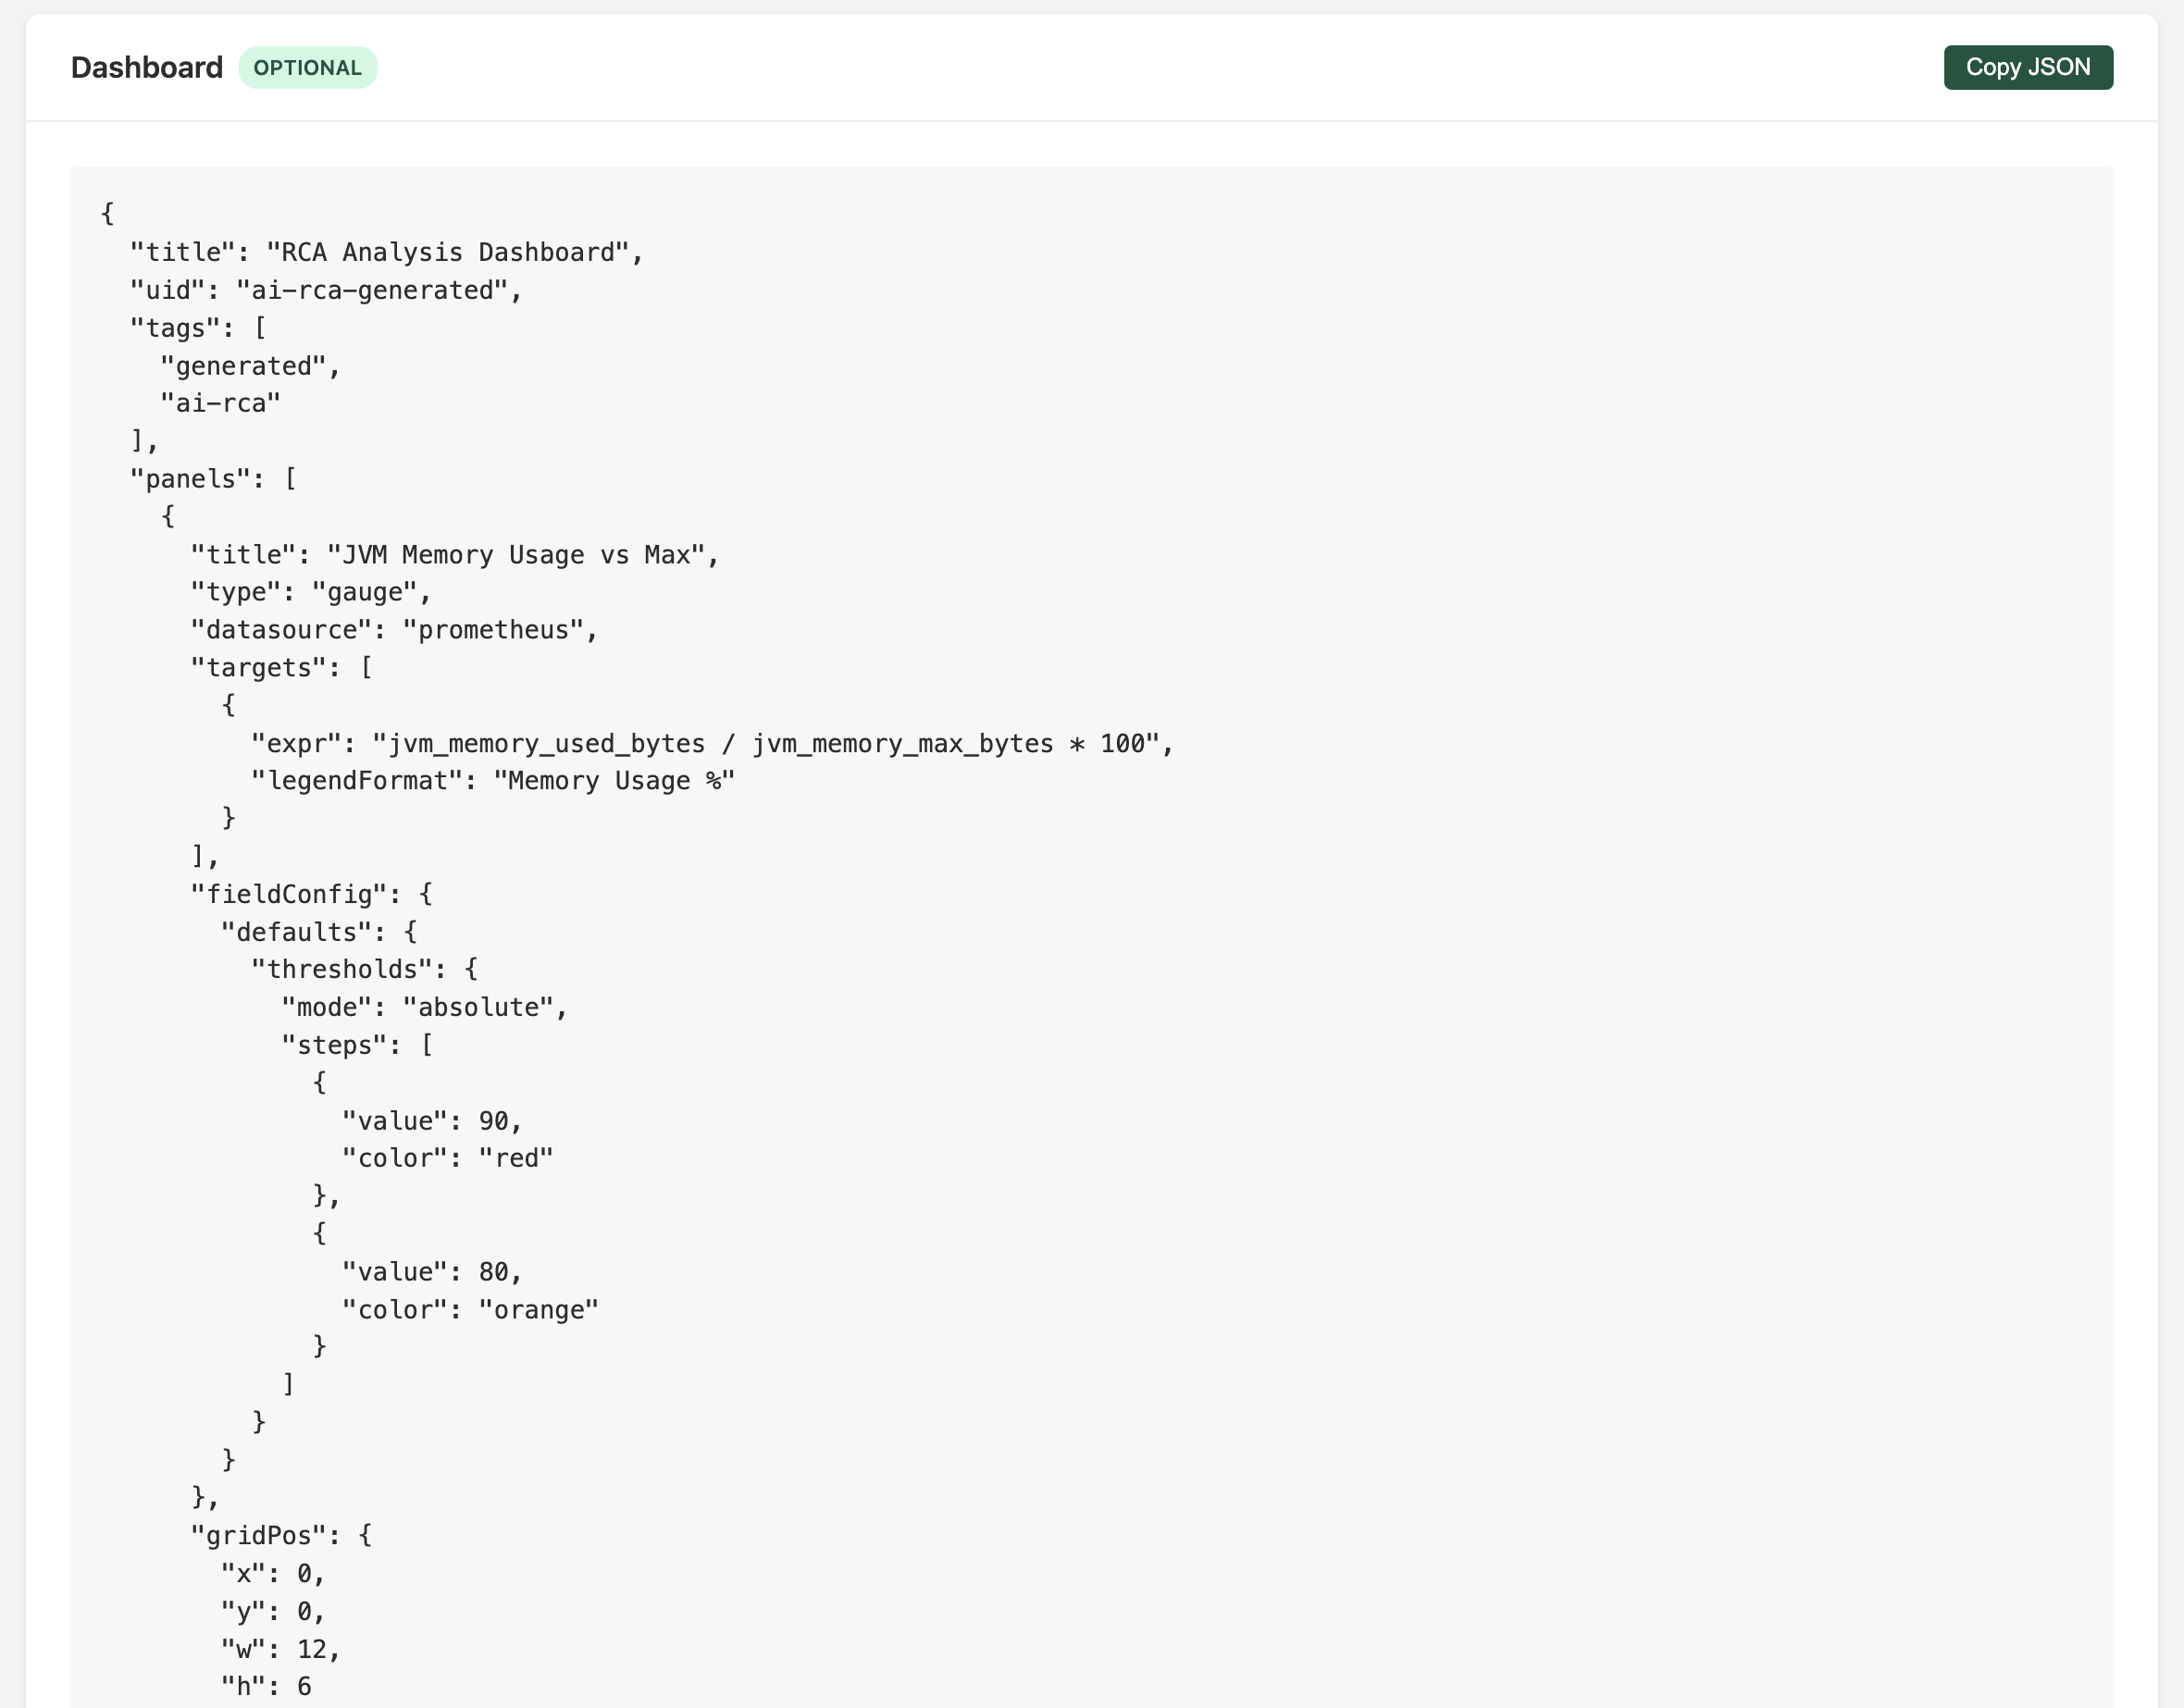Image resolution: width=2184 pixels, height=1708 pixels.
Task: Click the "steps": [ line
Action: pos(357,1045)
